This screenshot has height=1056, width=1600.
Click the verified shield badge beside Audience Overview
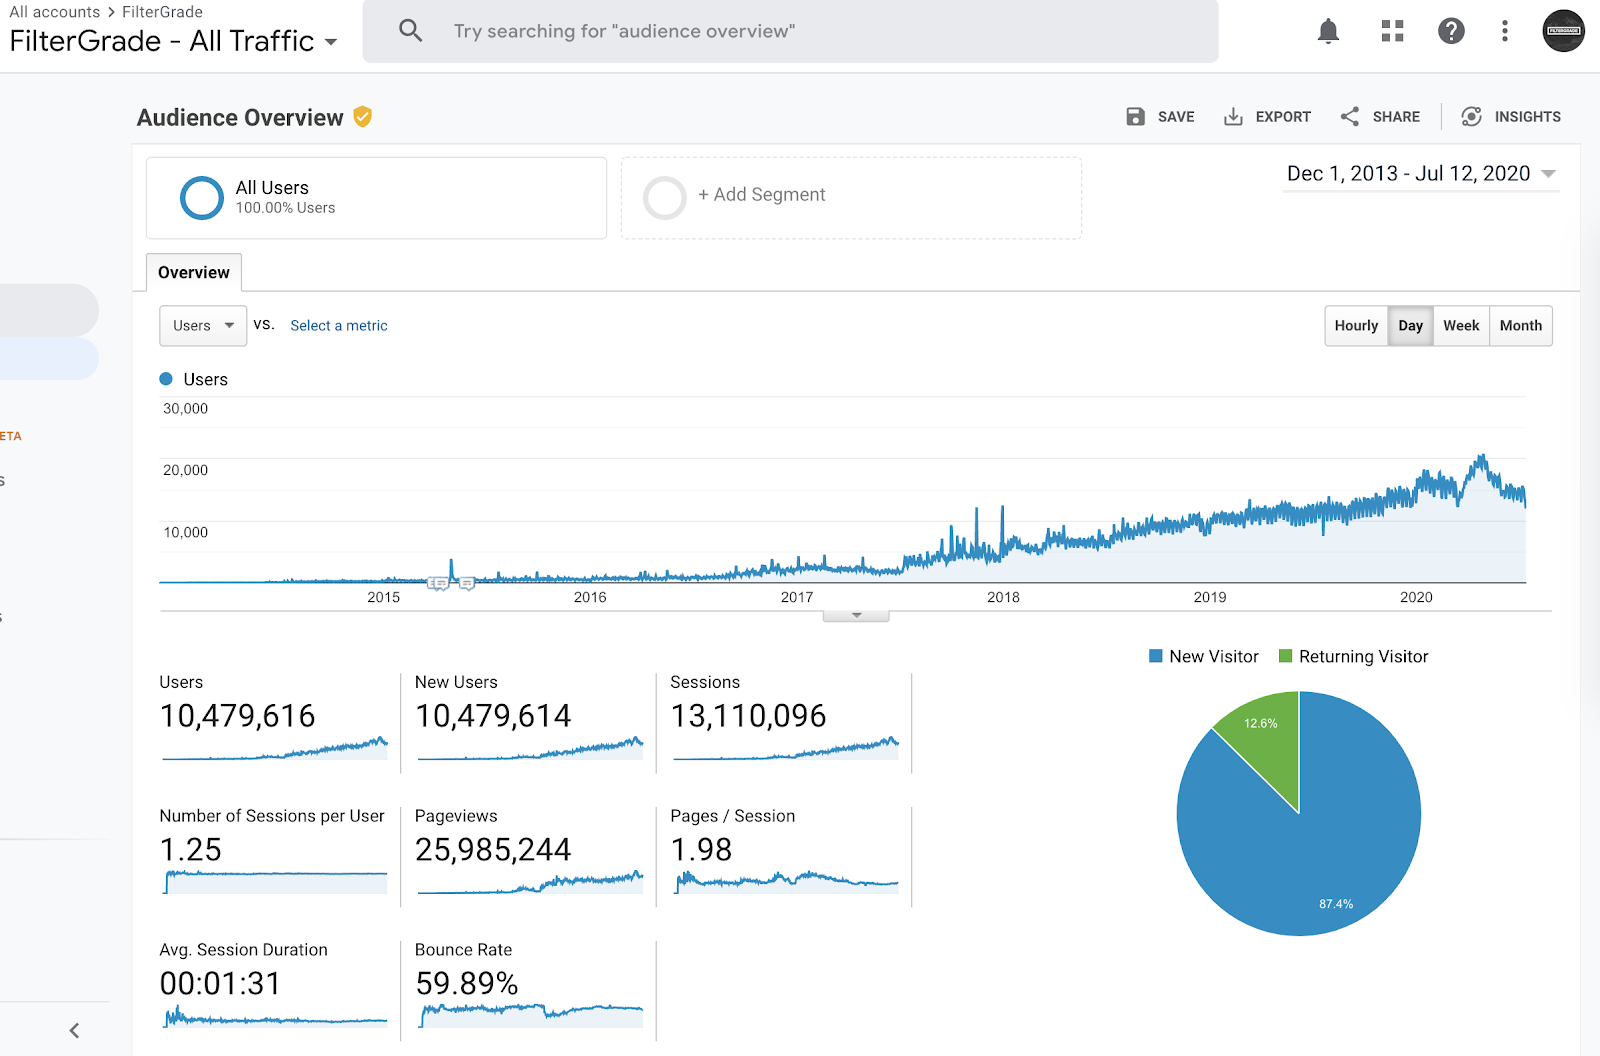pyautogui.click(x=363, y=117)
